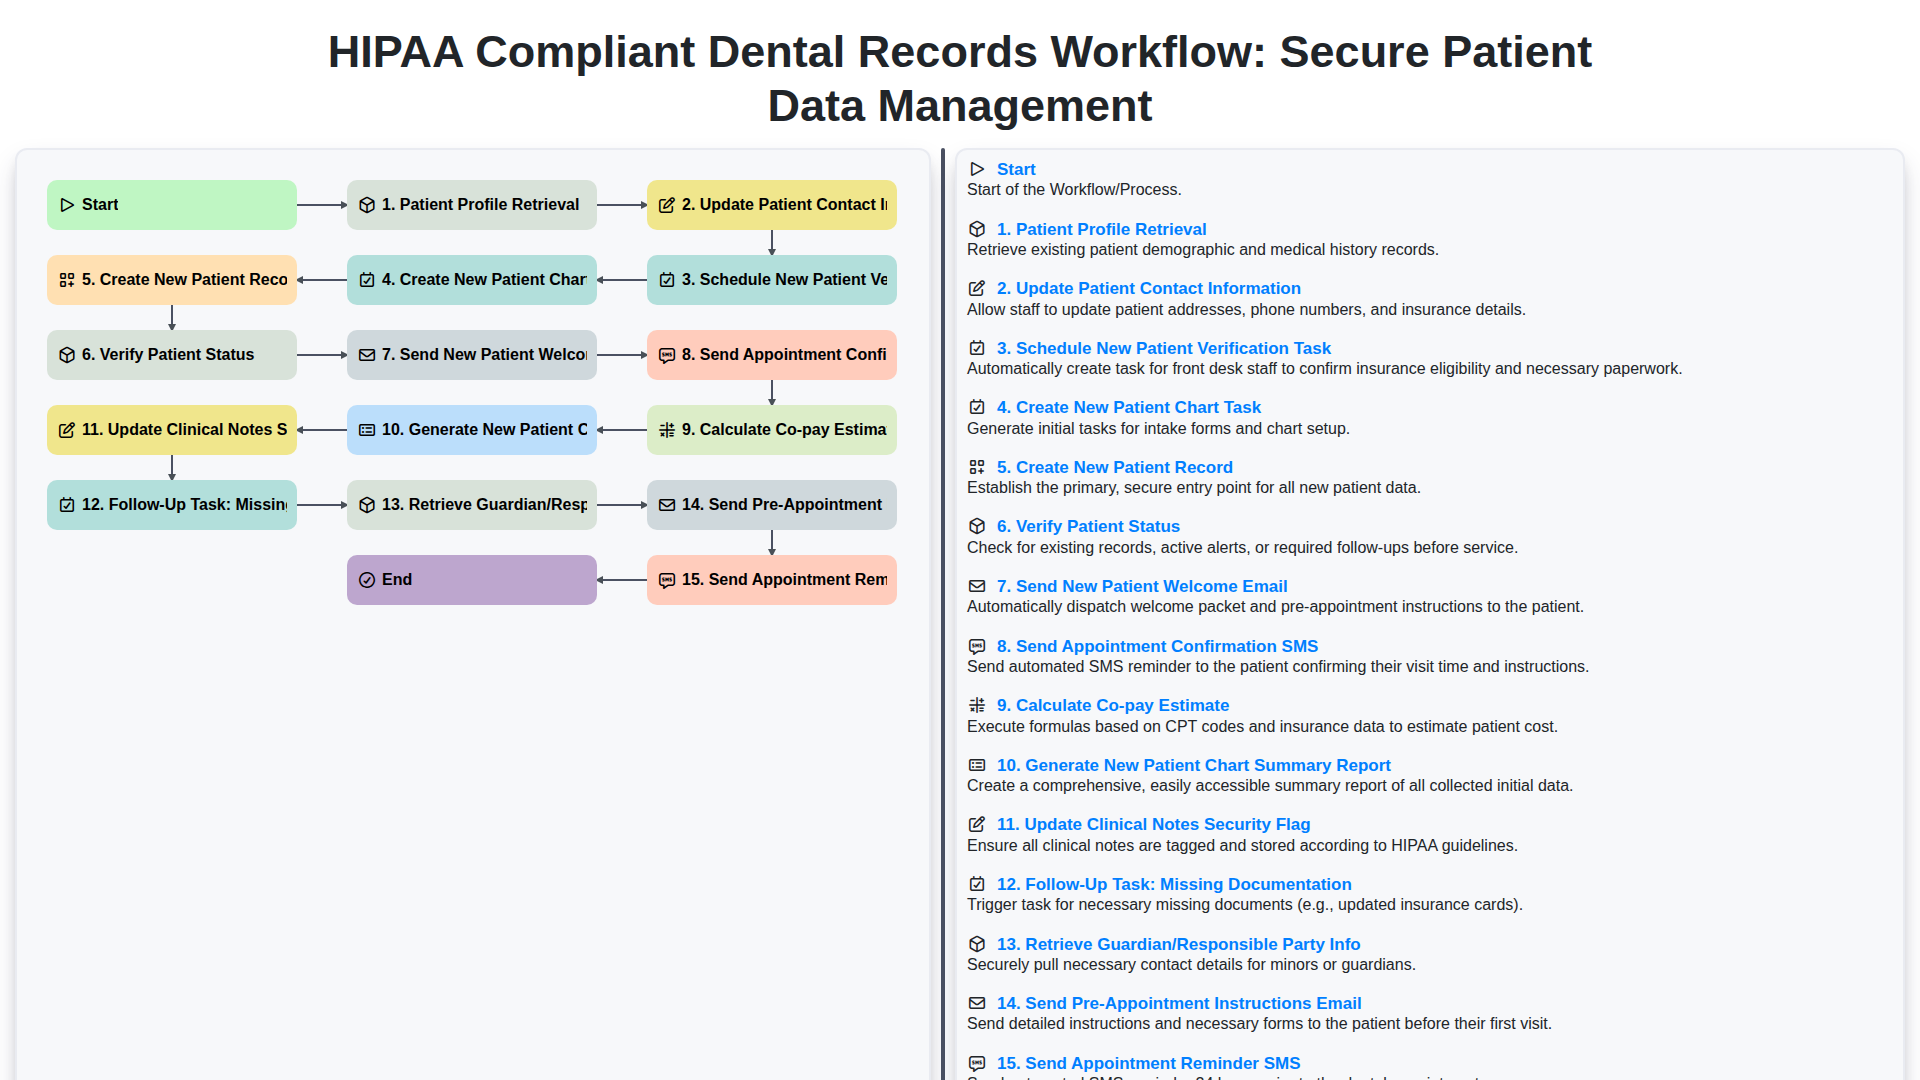1920x1080 pixels.
Task: Open the 13. Retrieve Guardian/Responsible Party Info link
Action: [x=1178, y=944]
